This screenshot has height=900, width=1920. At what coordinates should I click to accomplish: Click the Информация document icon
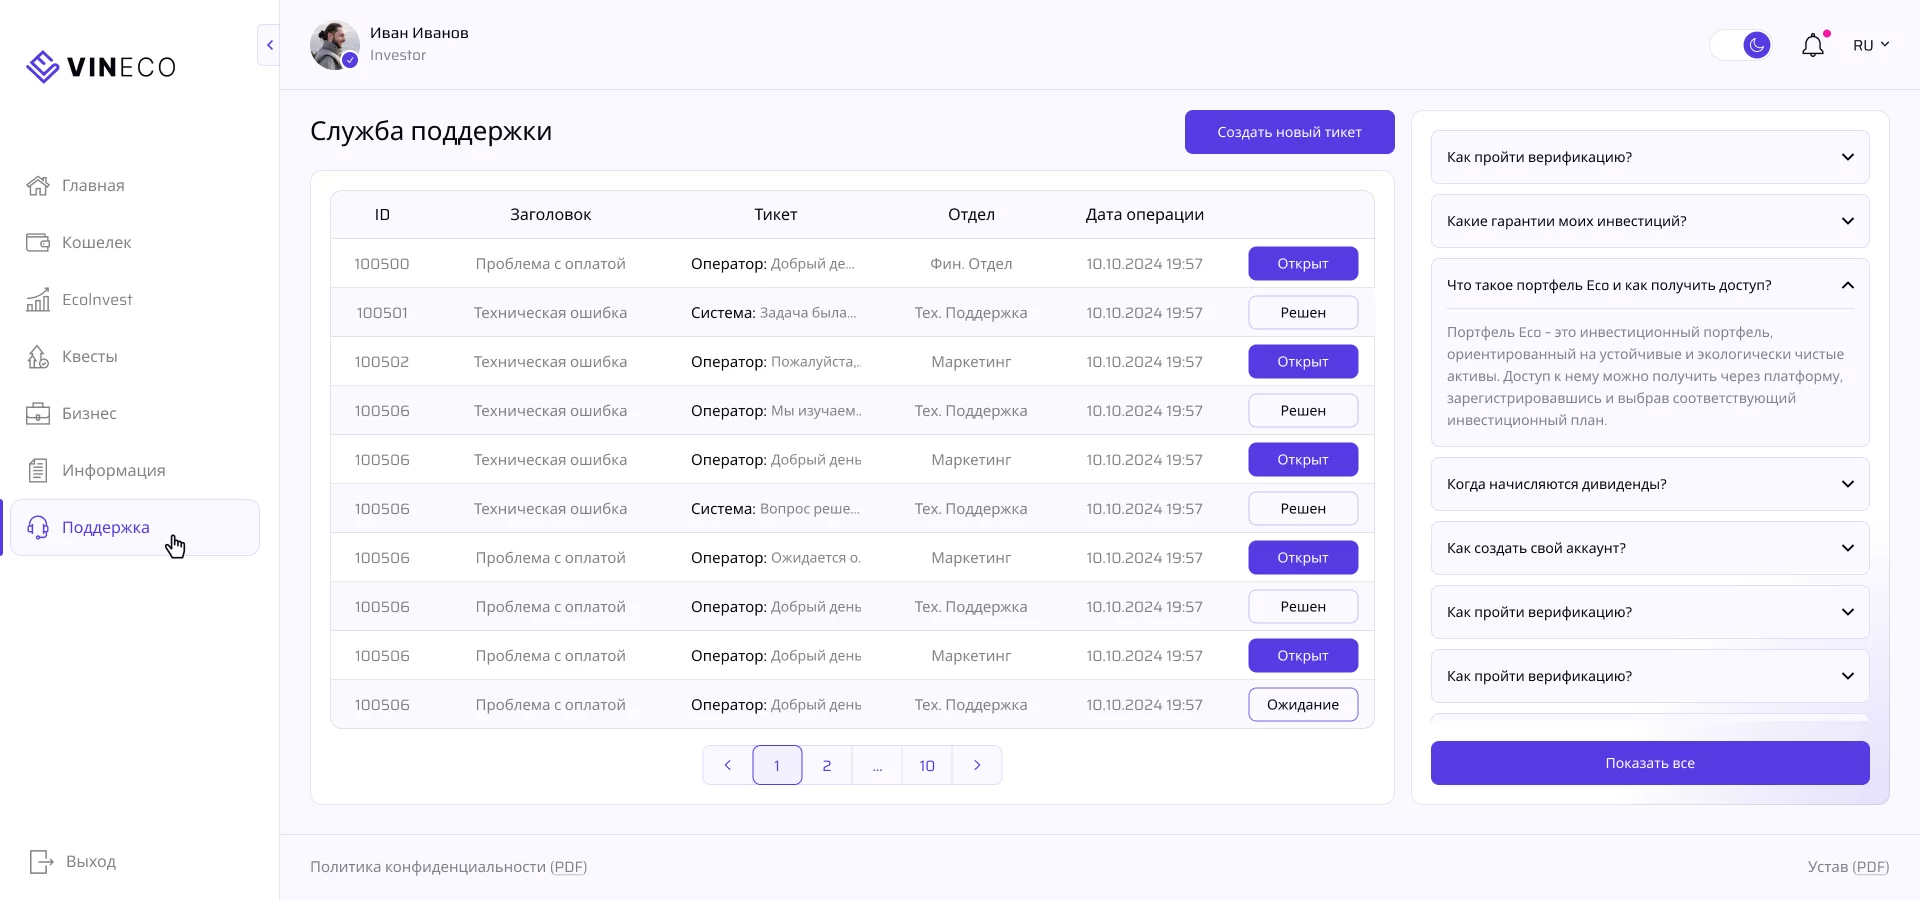[38, 471]
